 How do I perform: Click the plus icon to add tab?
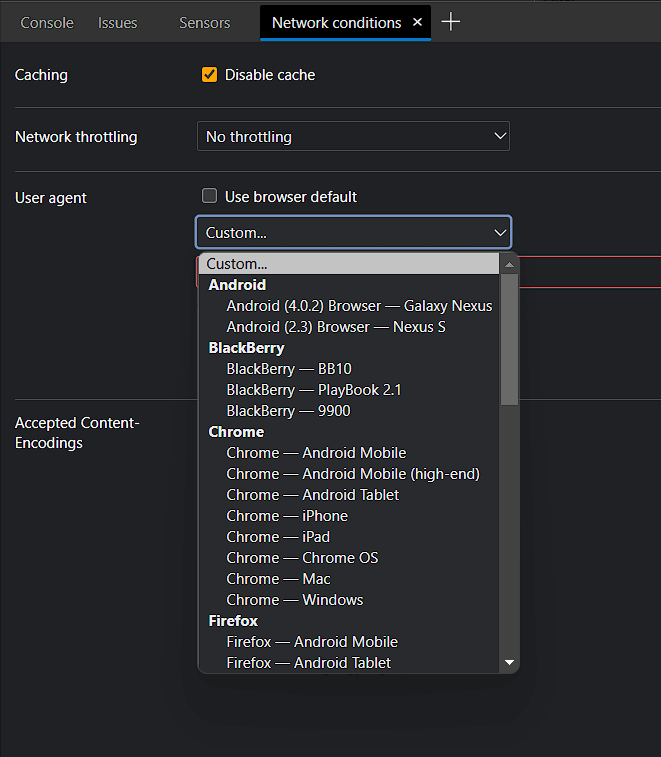click(x=451, y=22)
